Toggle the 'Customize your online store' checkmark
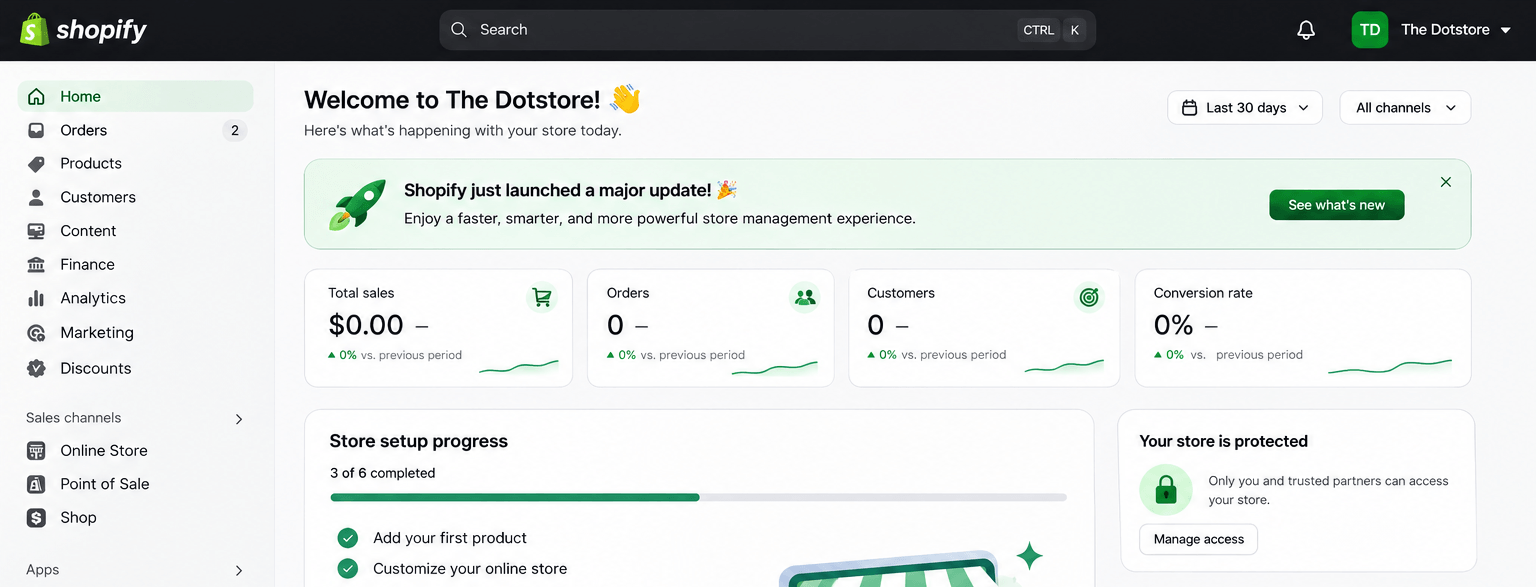 [x=348, y=569]
